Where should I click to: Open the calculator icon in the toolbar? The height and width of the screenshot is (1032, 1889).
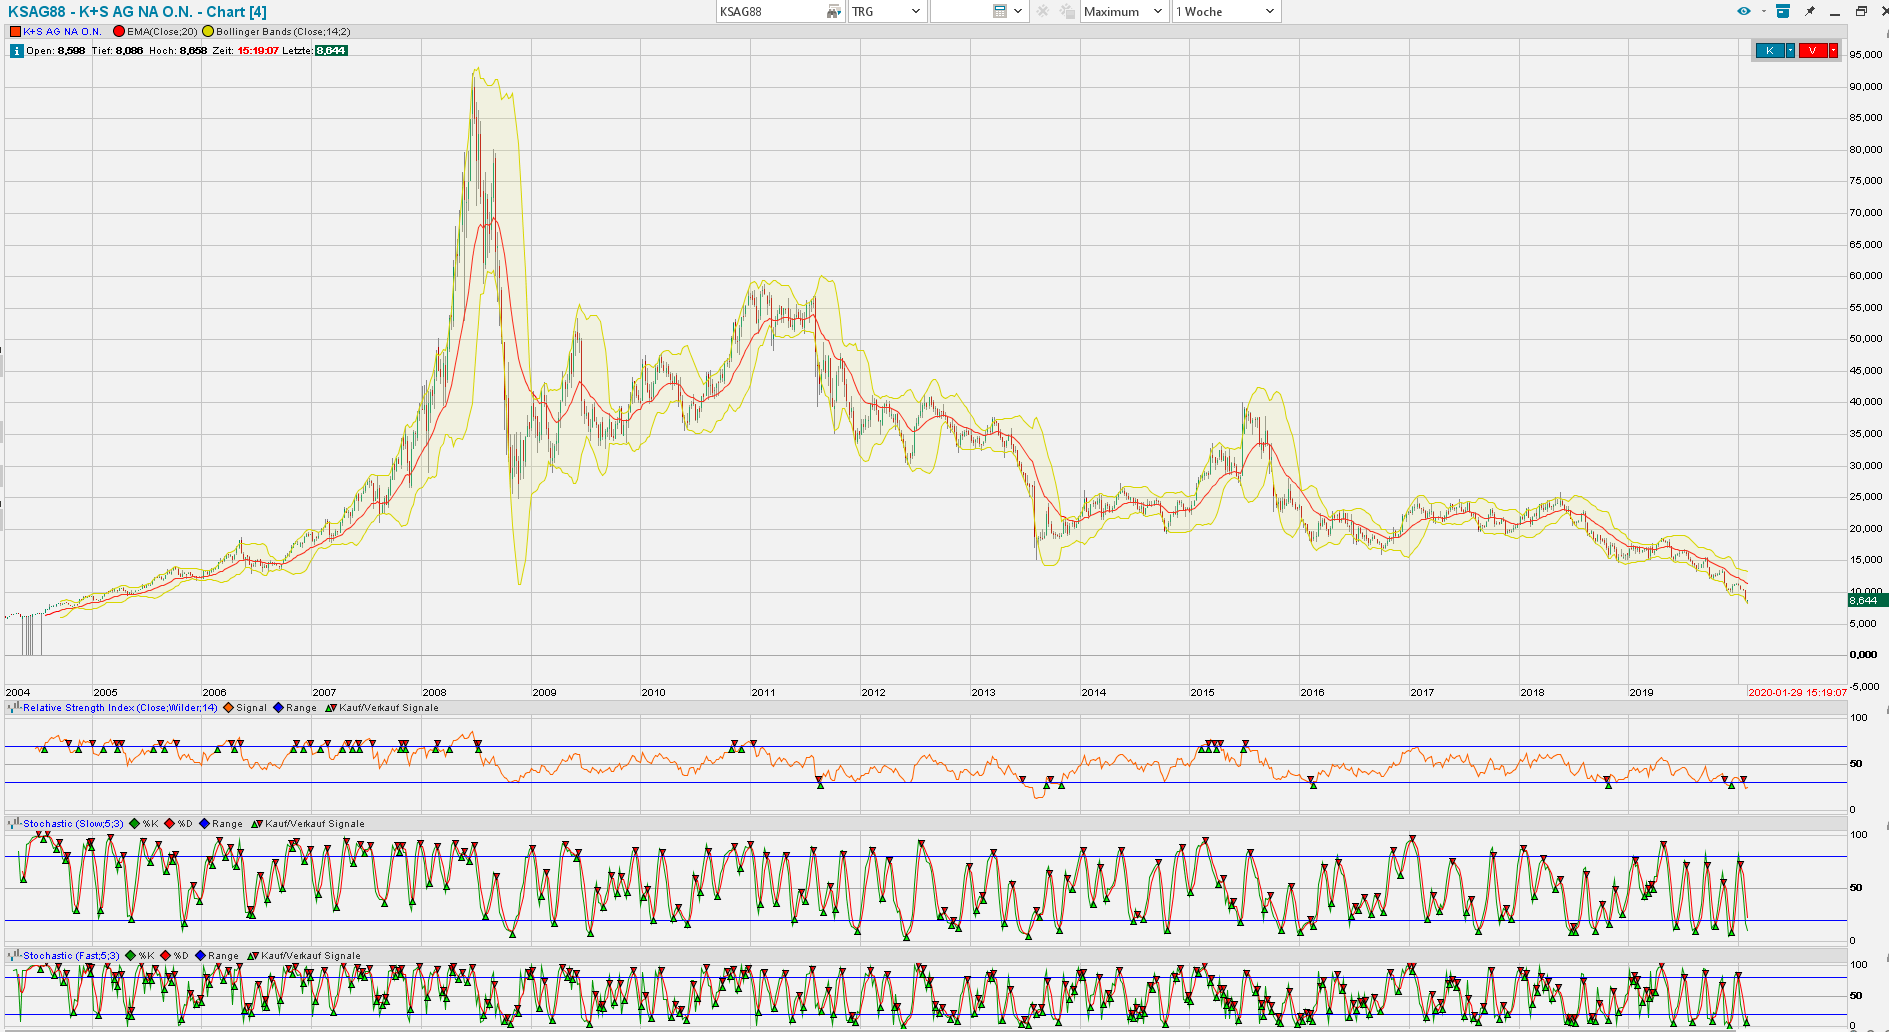tap(999, 12)
